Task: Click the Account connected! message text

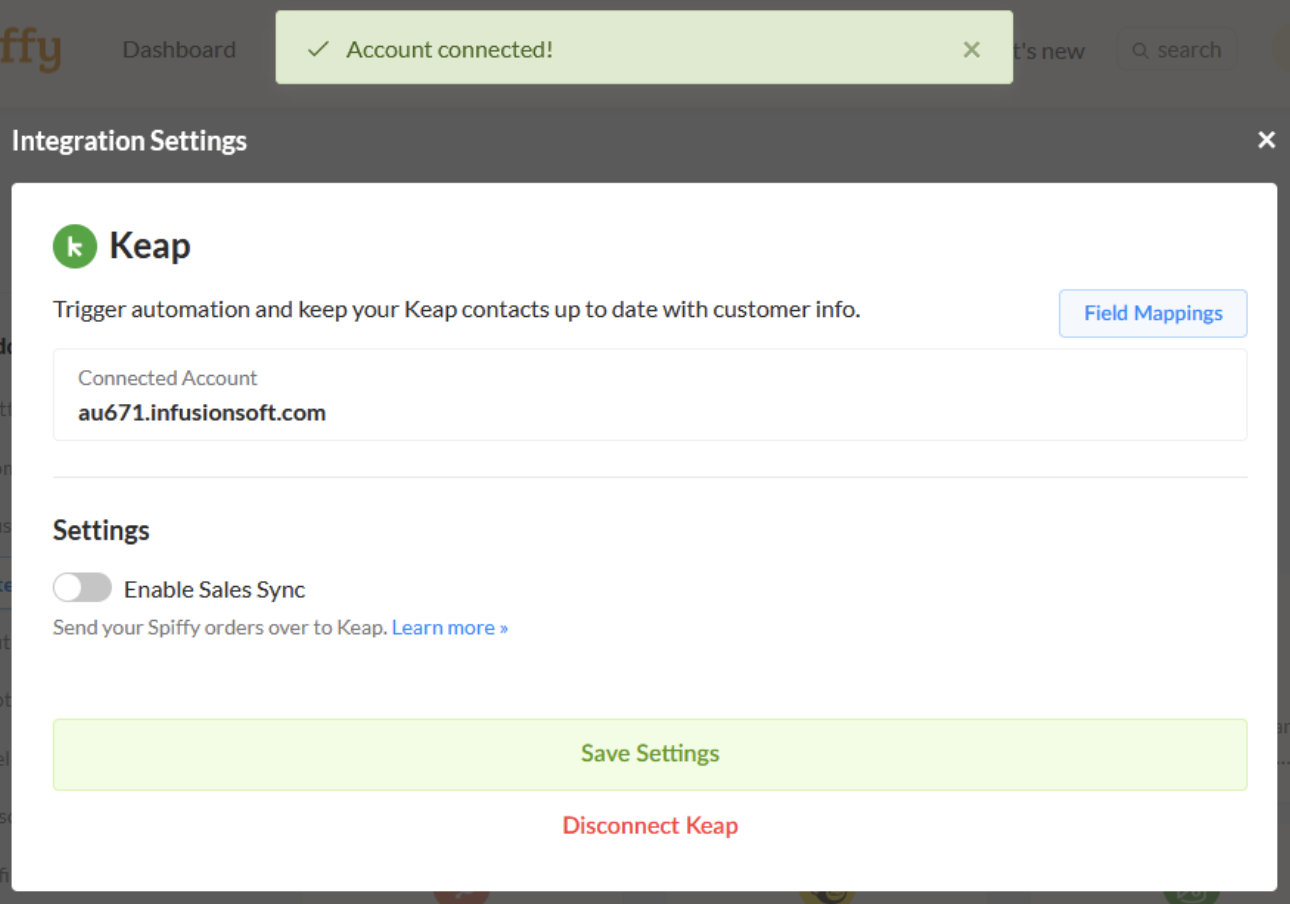Action: pyautogui.click(x=449, y=50)
